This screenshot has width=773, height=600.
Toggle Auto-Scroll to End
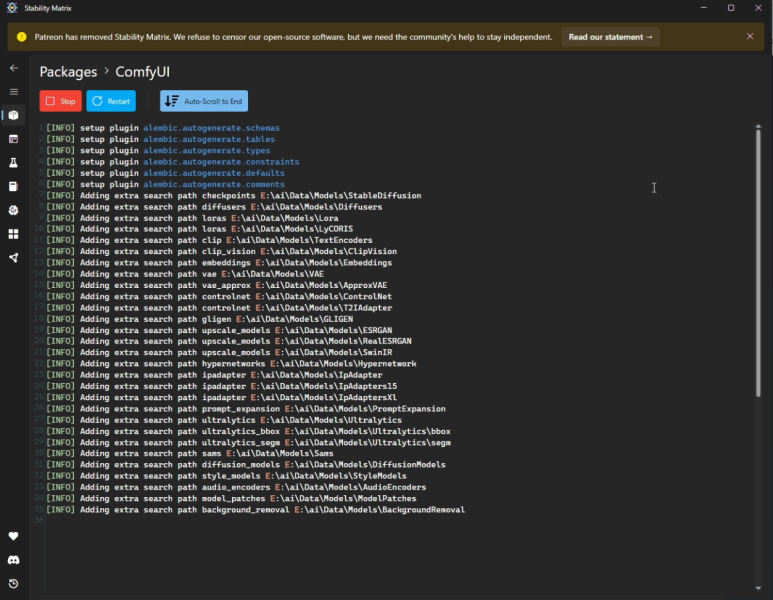point(204,101)
